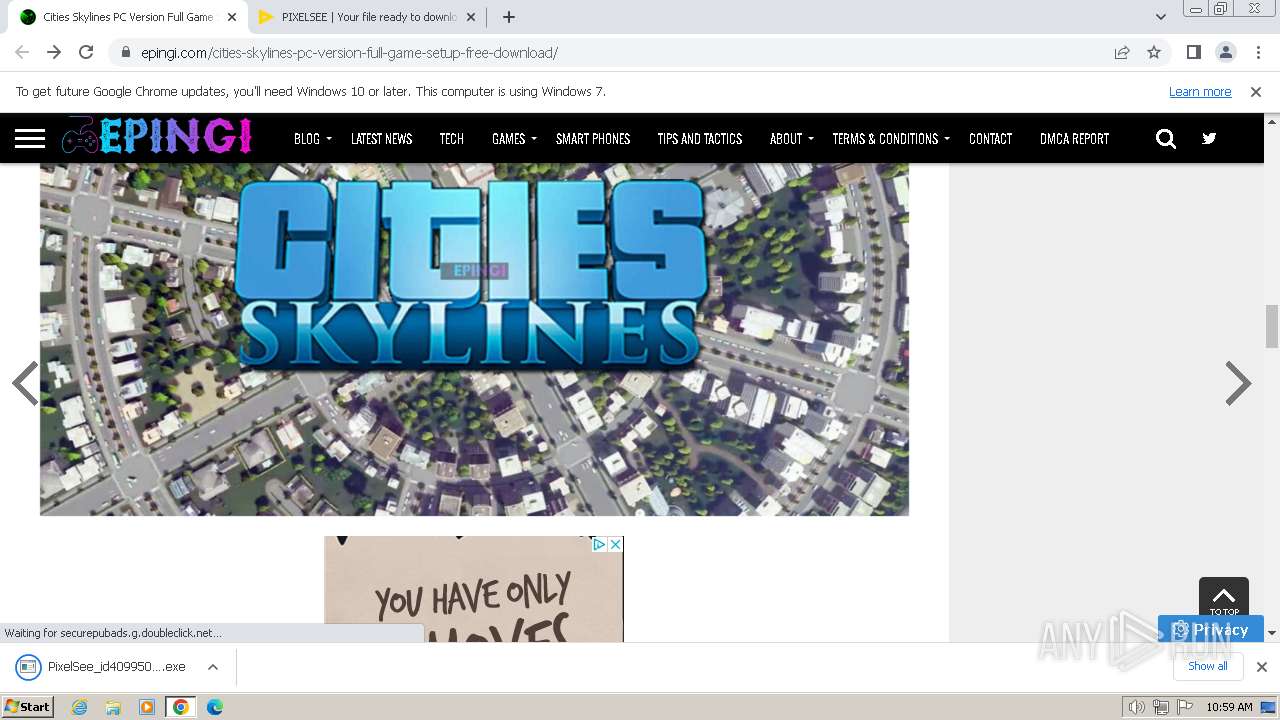The width and height of the screenshot is (1280, 720).
Task: Click the volume speaker tray icon
Action: click(x=1137, y=707)
